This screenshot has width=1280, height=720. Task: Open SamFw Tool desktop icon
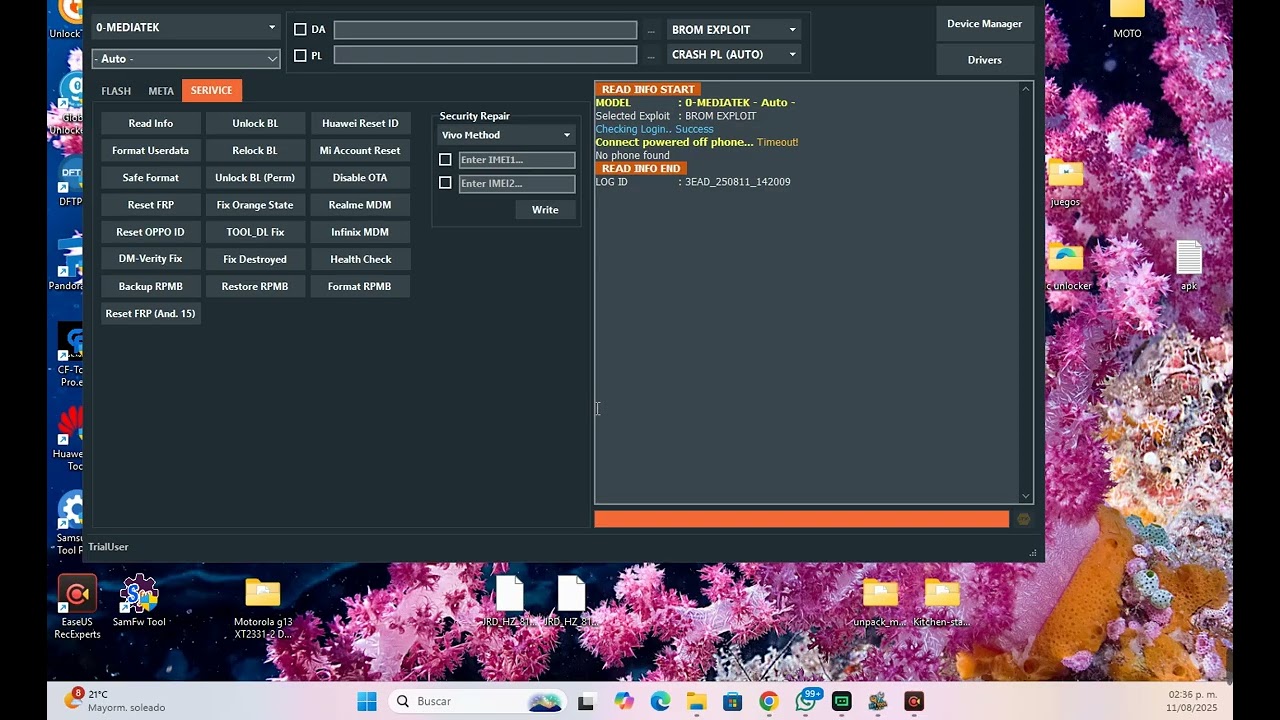point(139,601)
